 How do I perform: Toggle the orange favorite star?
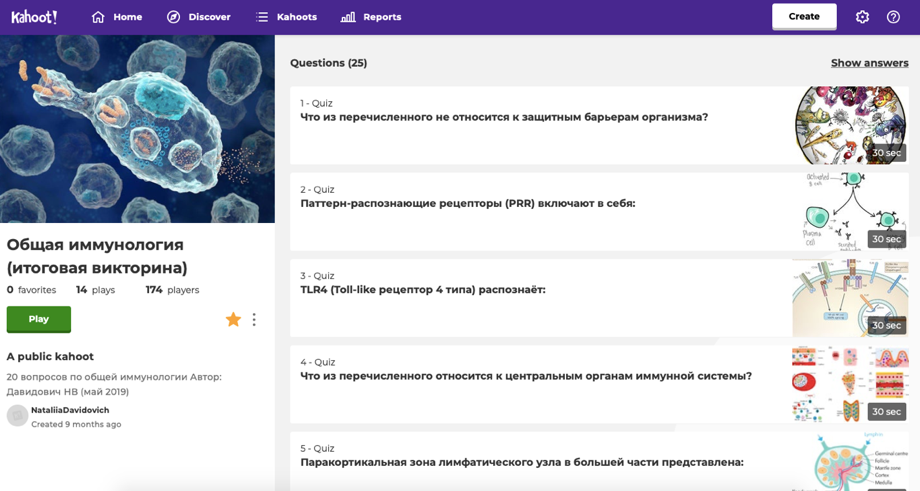233,319
